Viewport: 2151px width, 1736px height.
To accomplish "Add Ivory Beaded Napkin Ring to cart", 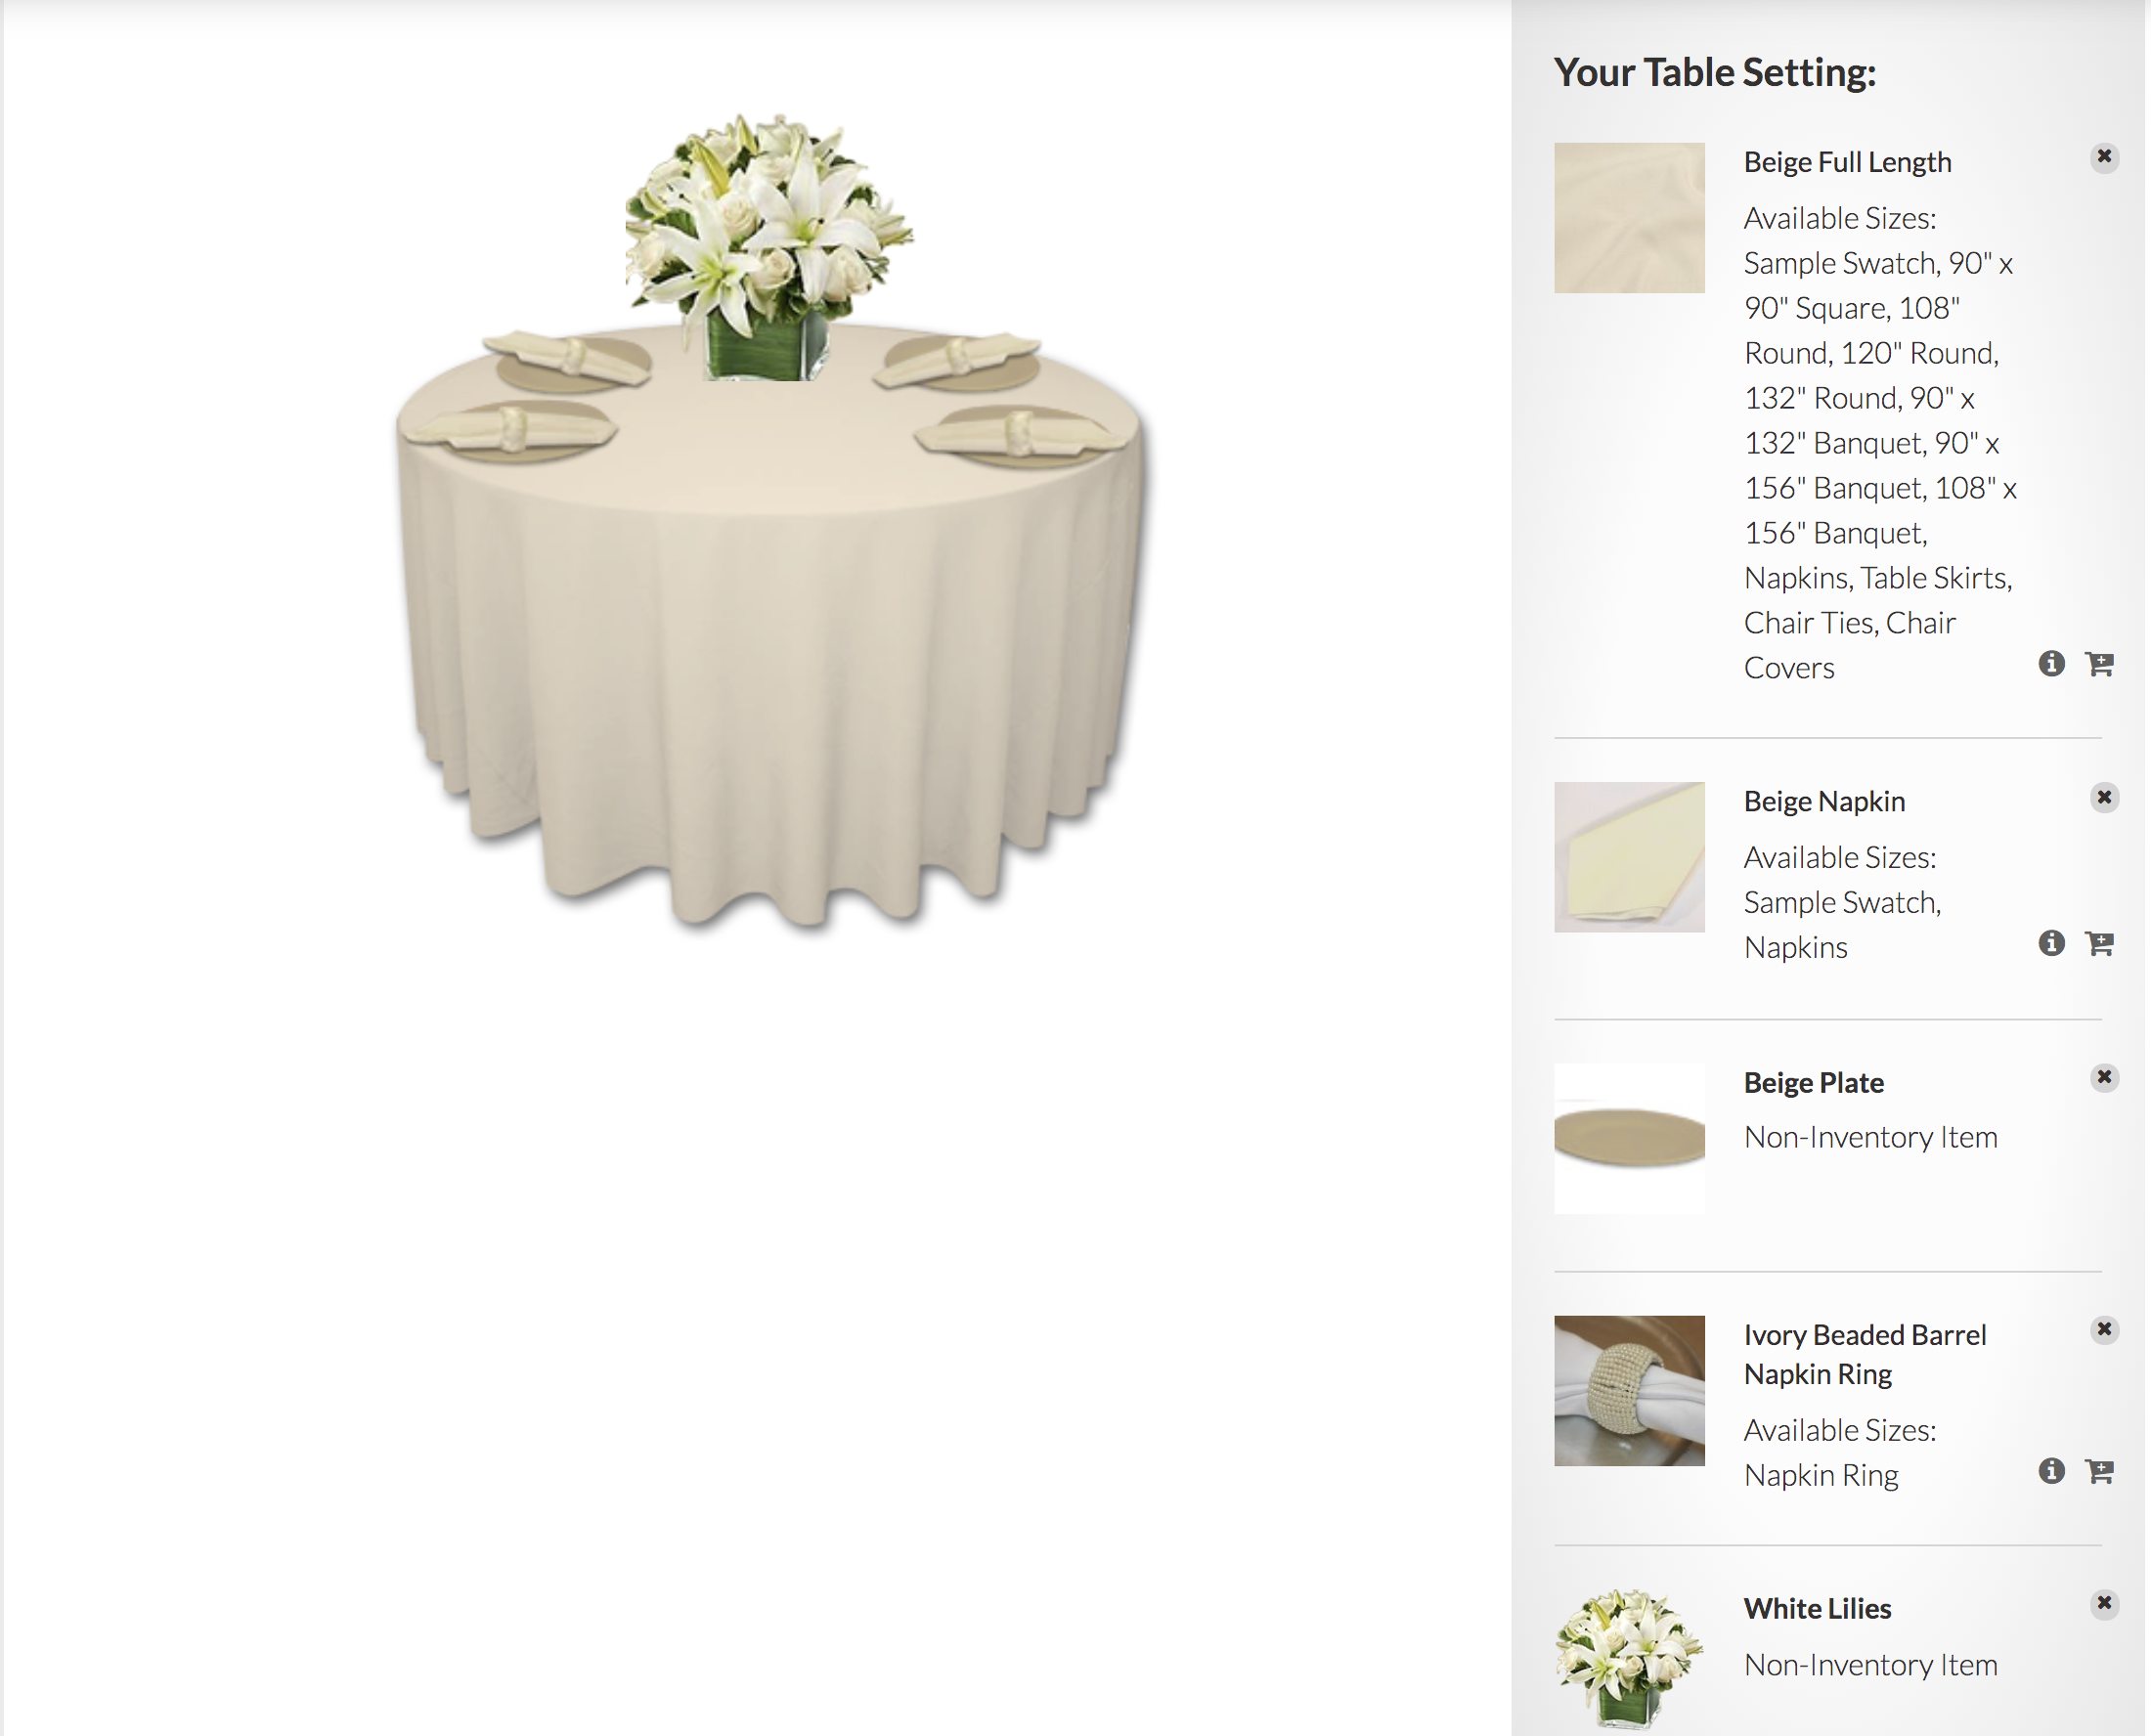I will coord(2099,1470).
